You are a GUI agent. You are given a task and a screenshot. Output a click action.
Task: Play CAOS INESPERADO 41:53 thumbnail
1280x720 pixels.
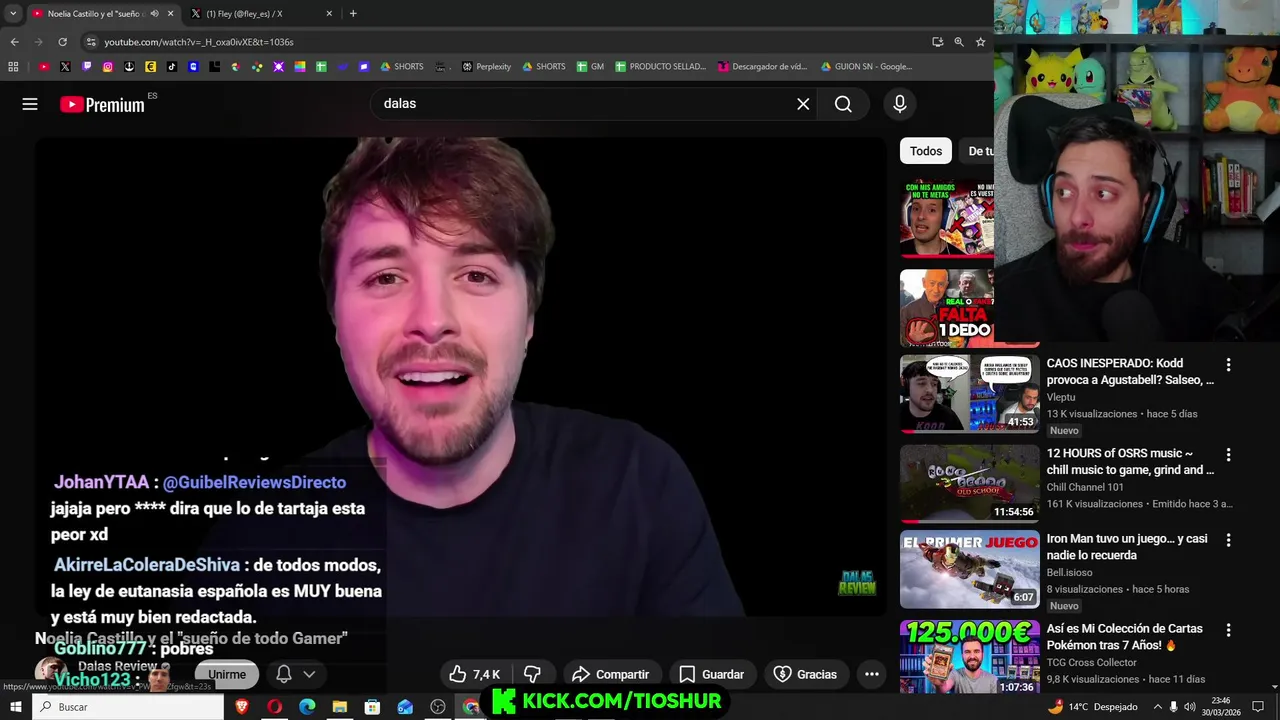click(x=969, y=394)
